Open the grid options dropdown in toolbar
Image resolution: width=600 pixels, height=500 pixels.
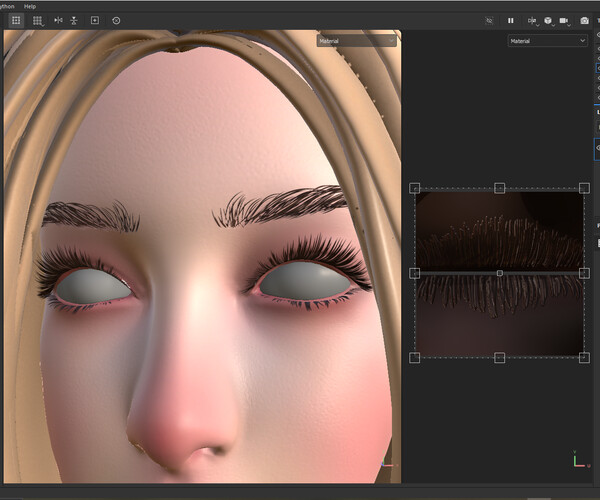coord(38,21)
